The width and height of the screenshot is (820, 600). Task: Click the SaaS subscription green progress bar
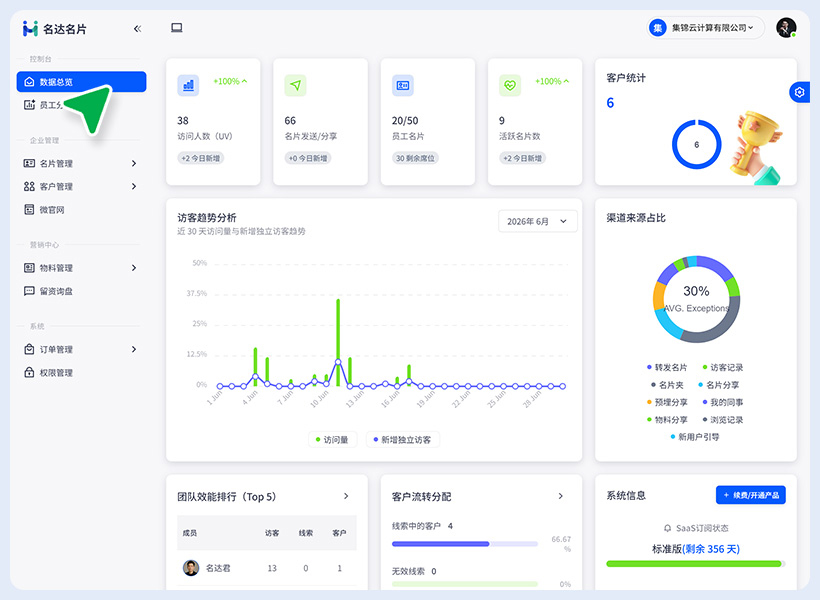pyautogui.click(x=696, y=564)
